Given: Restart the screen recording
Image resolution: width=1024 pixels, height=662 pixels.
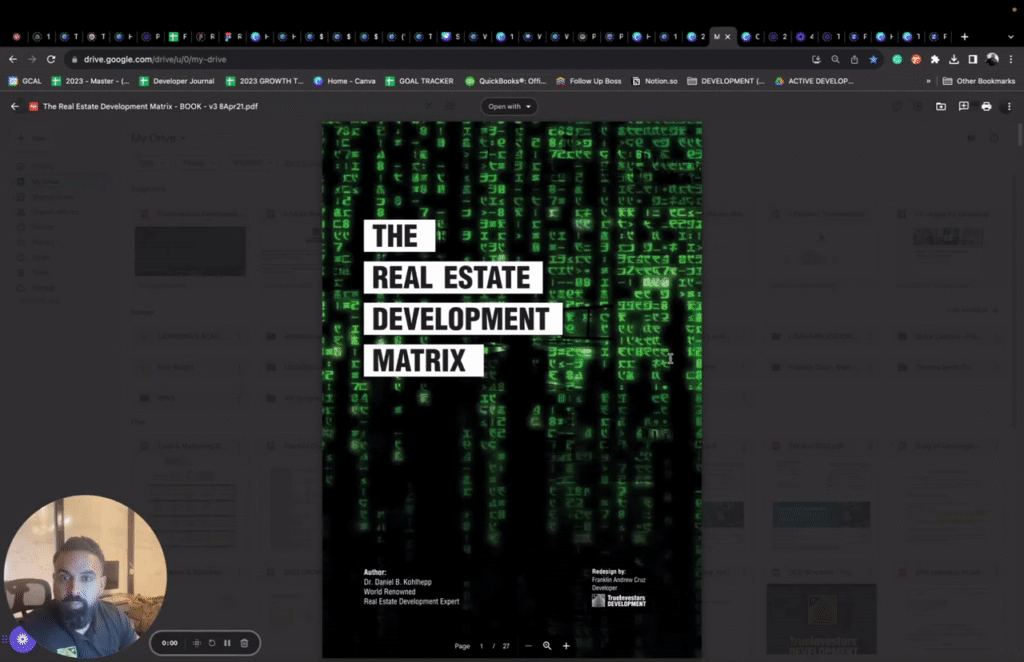Looking at the screenshot, I should click(212, 643).
